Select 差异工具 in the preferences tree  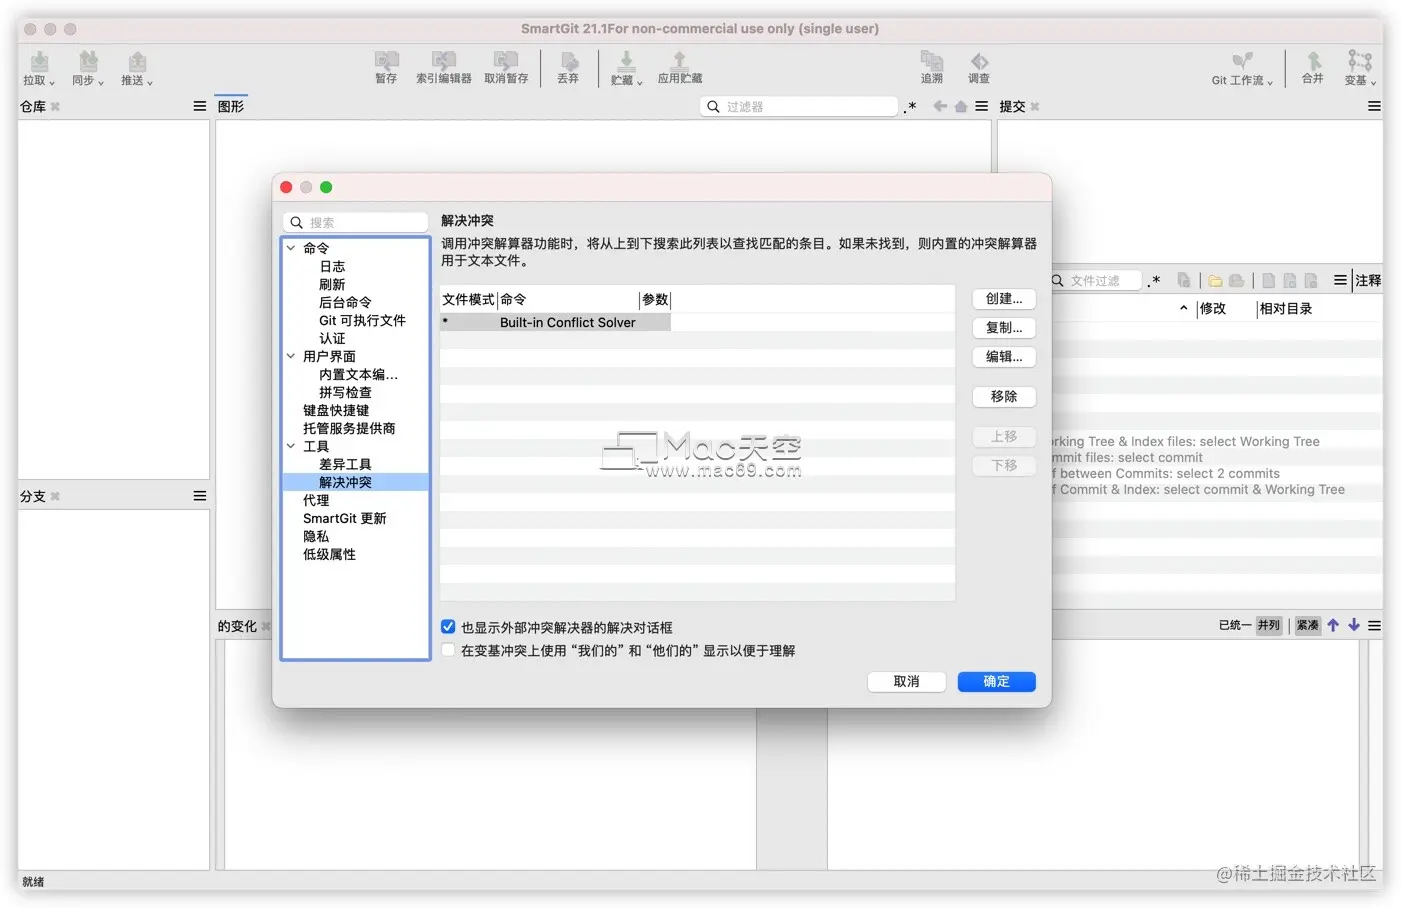coord(345,464)
